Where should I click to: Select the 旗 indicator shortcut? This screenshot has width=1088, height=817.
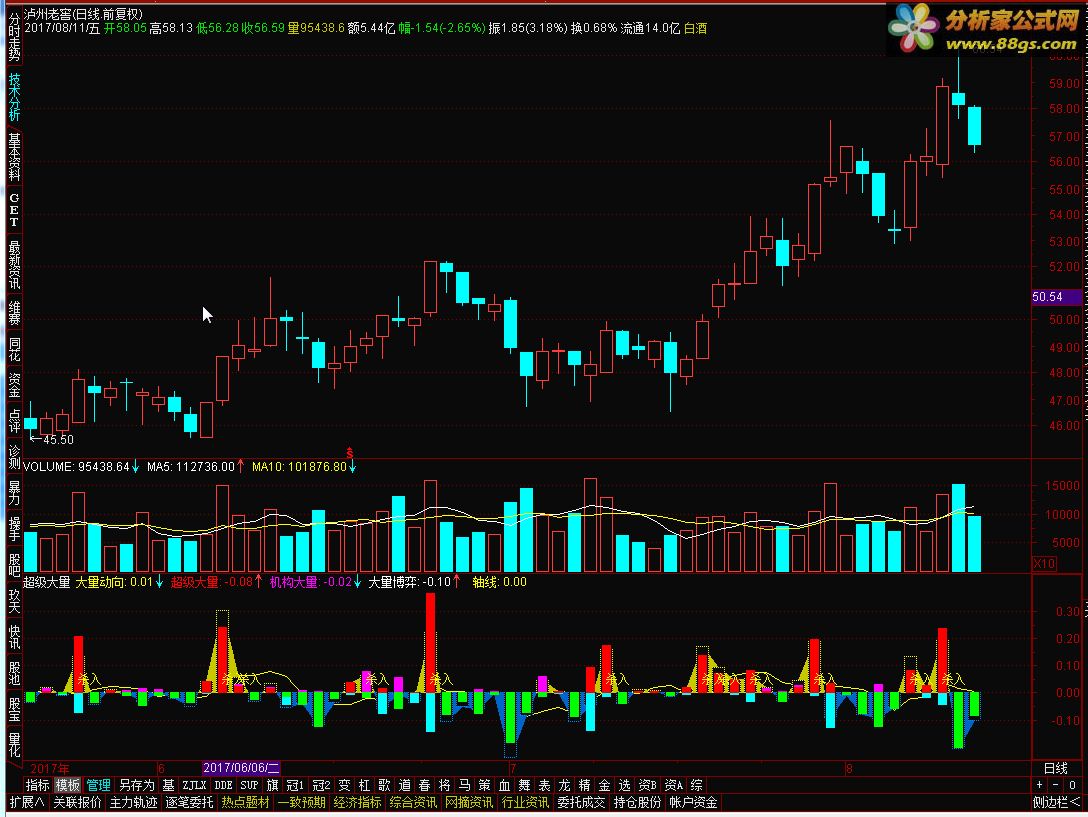click(x=273, y=785)
